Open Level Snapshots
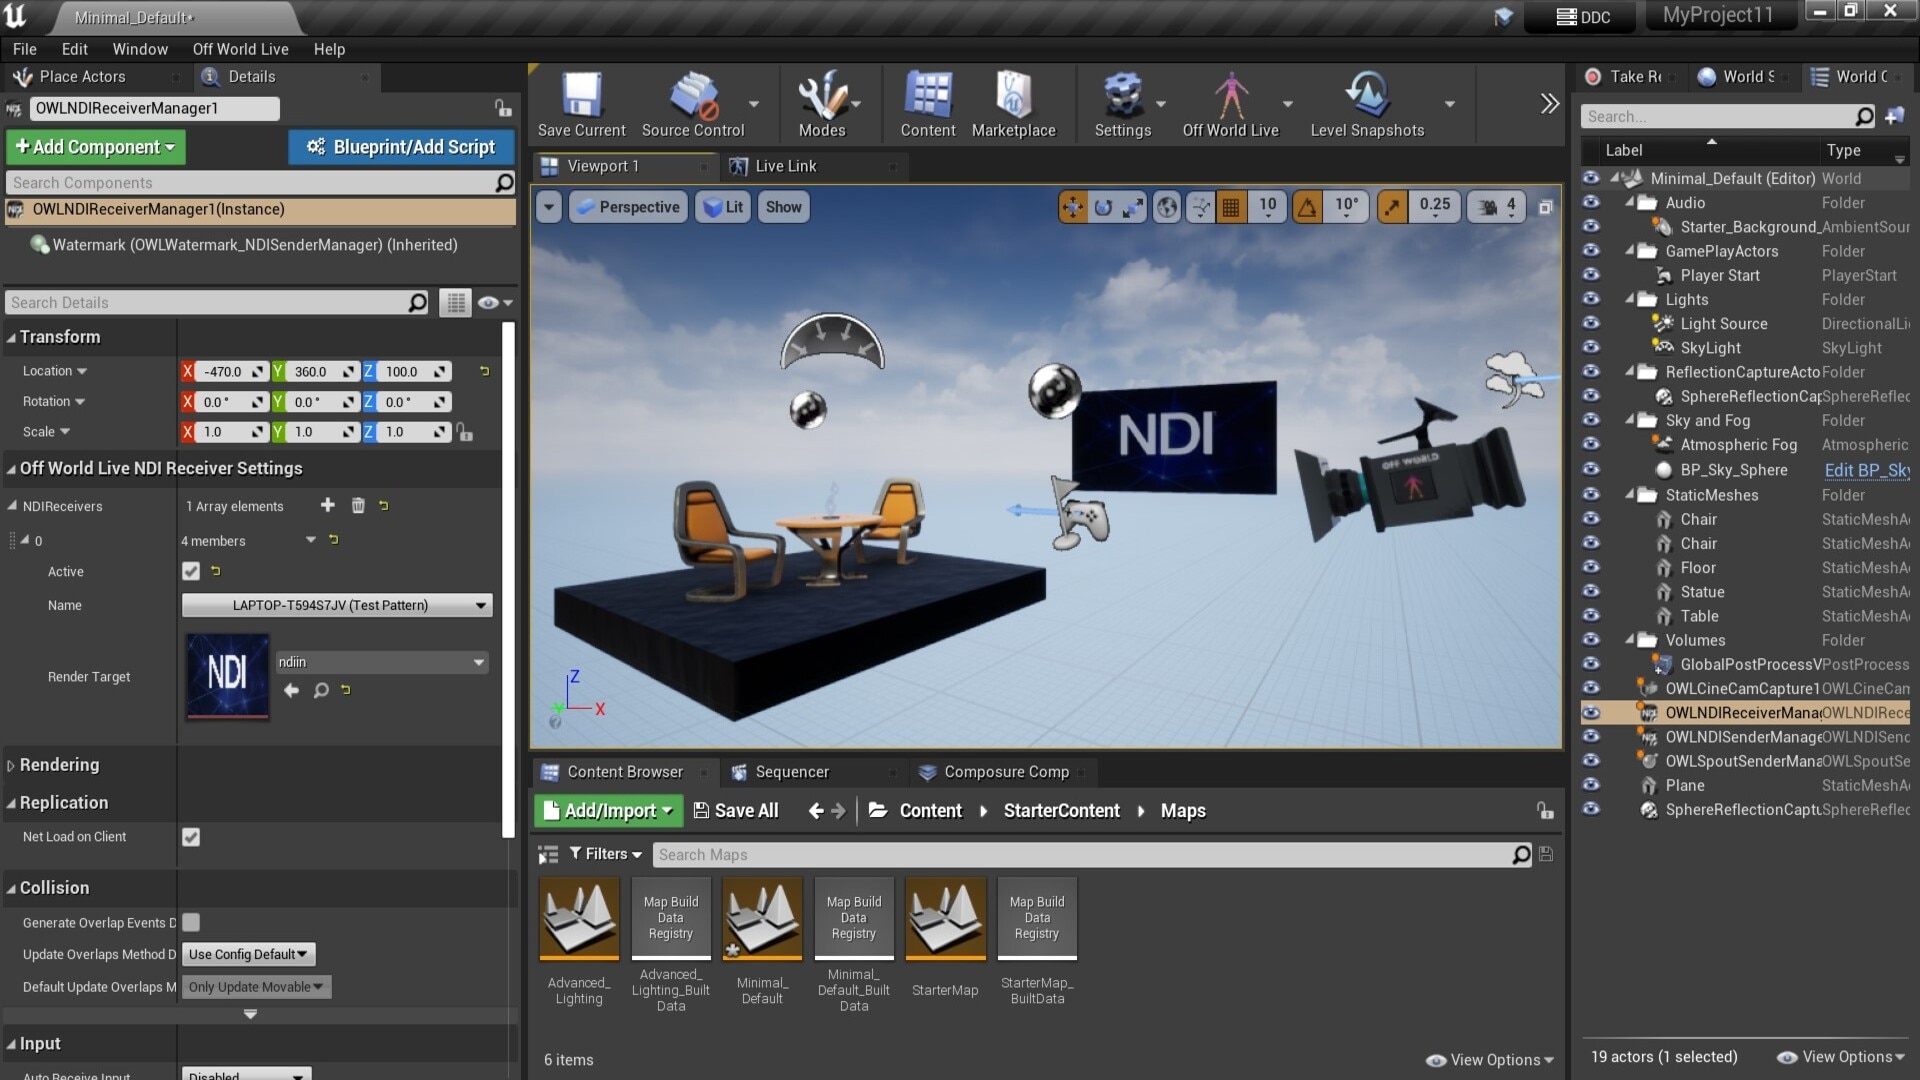 [x=1369, y=100]
